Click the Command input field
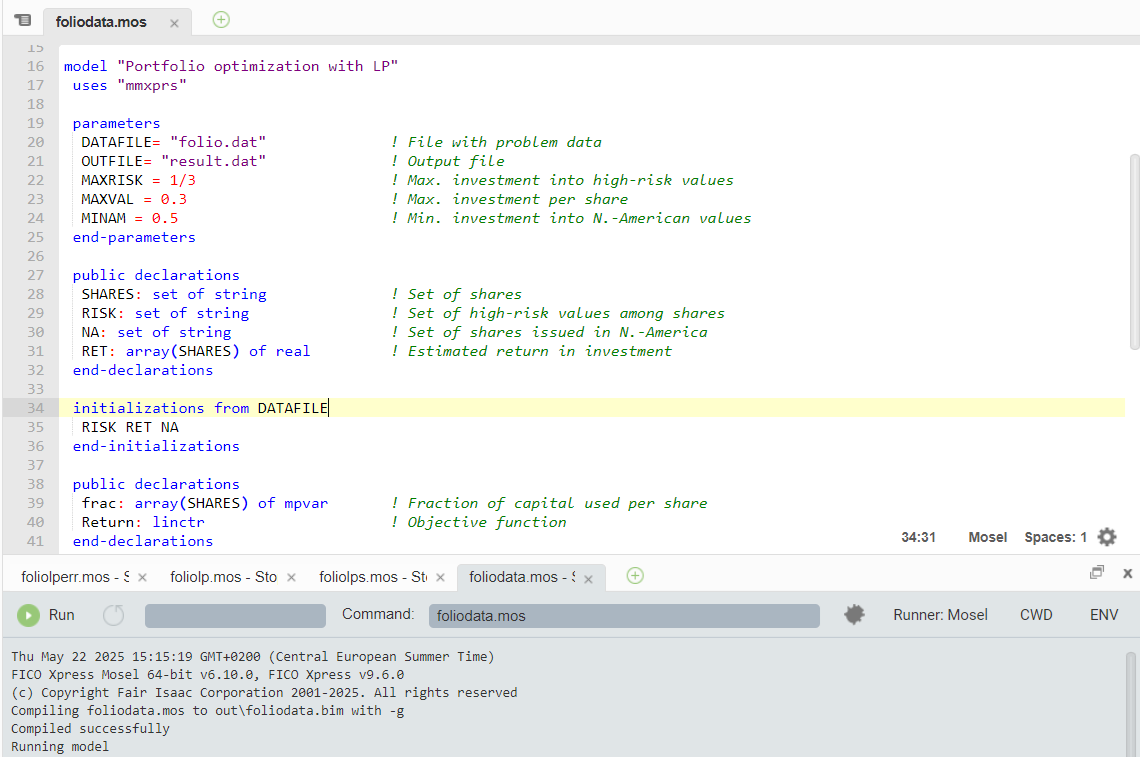This screenshot has width=1140, height=757. 624,616
